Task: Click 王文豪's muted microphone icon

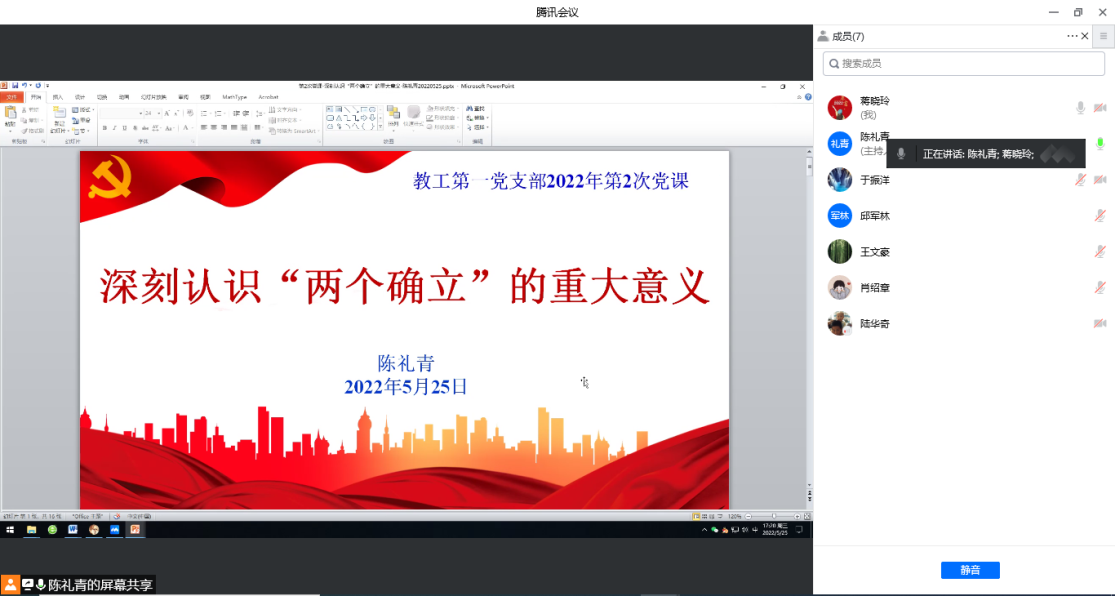Action: (x=1100, y=252)
